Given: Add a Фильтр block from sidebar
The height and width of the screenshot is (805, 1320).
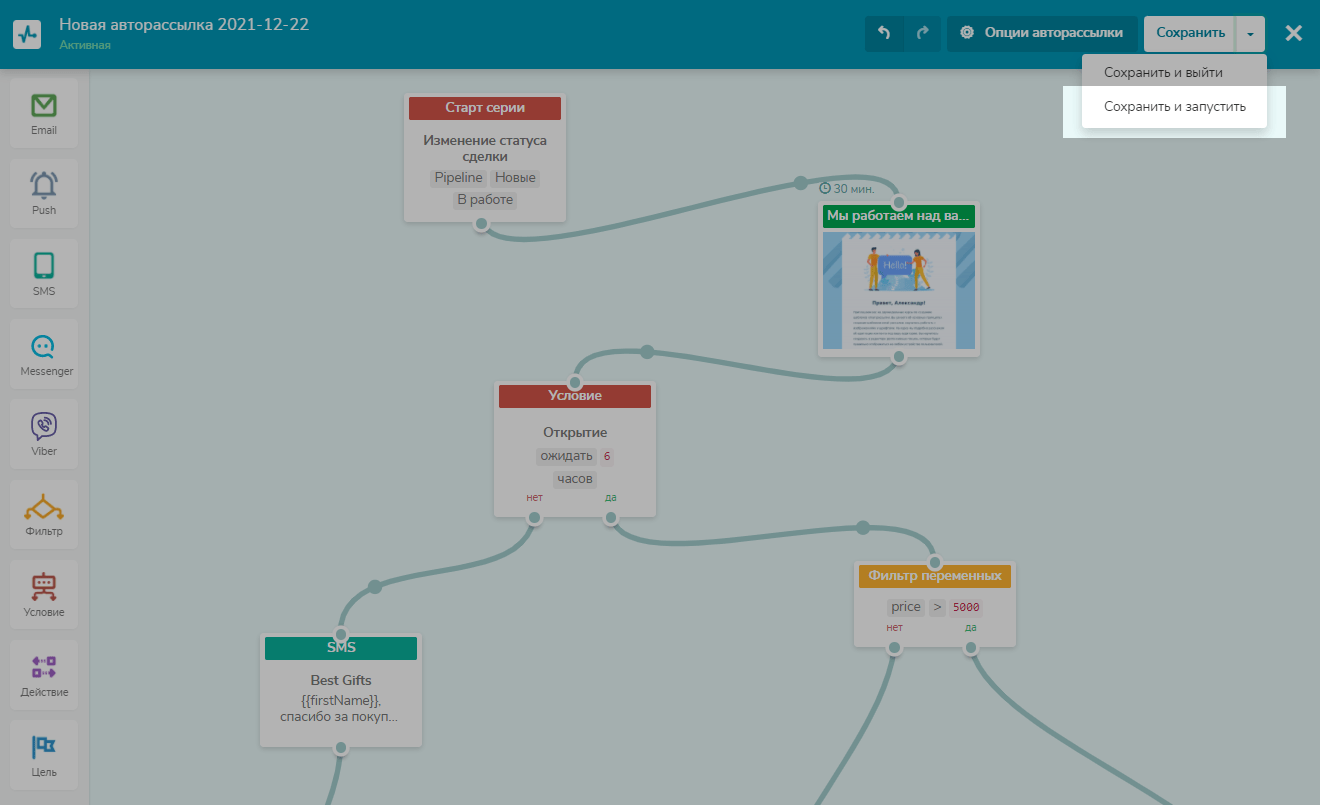Looking at the screenshot, I should click(44, 514).
